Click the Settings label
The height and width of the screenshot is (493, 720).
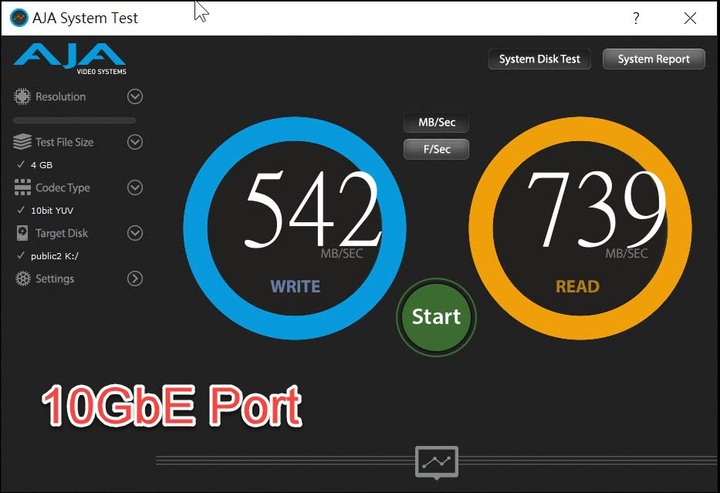coord(55,279)
